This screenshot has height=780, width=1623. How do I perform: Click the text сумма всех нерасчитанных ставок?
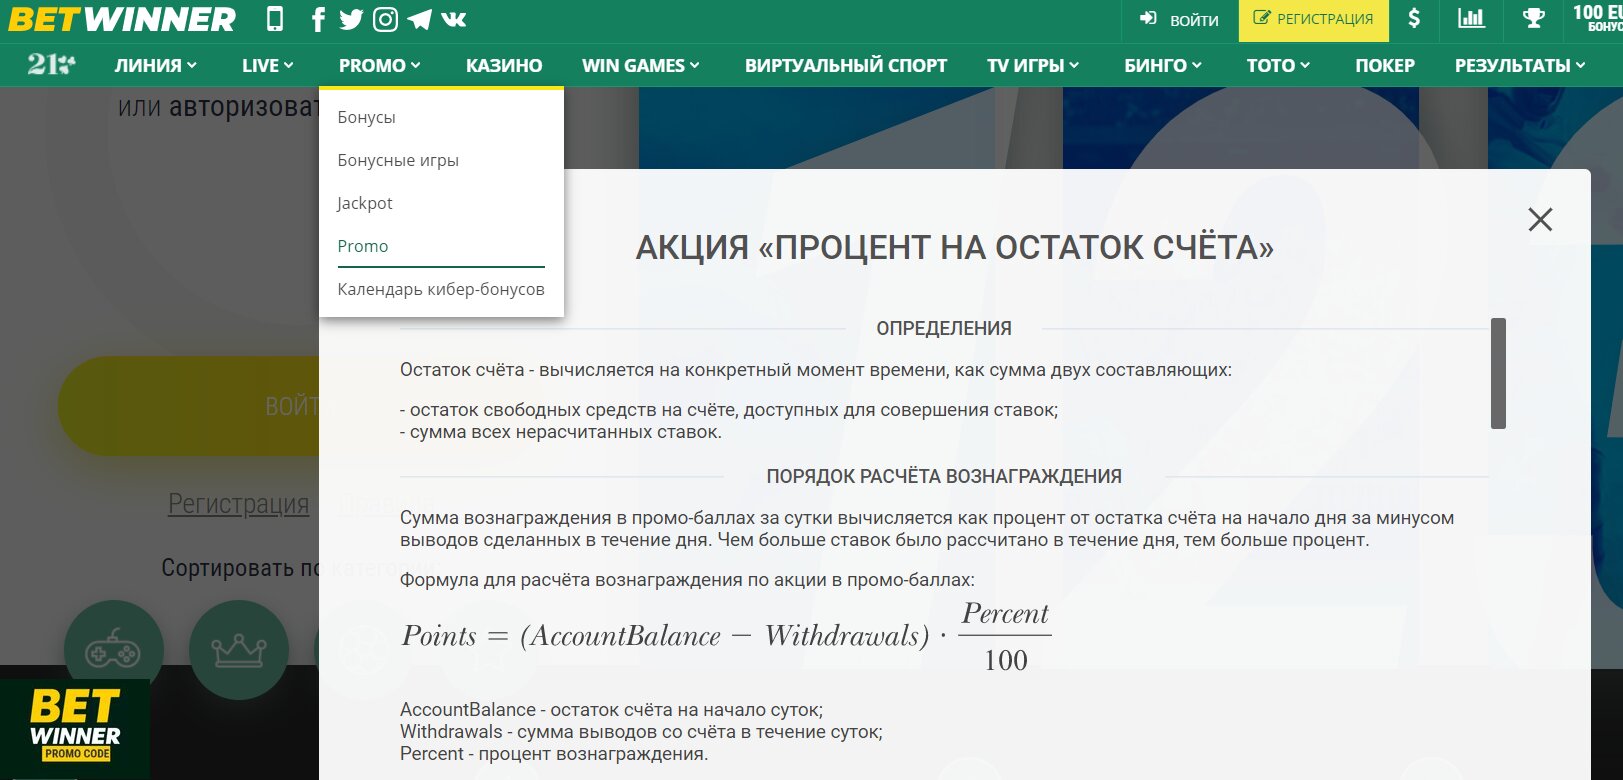pyautogui.click(x=561, y=432)
